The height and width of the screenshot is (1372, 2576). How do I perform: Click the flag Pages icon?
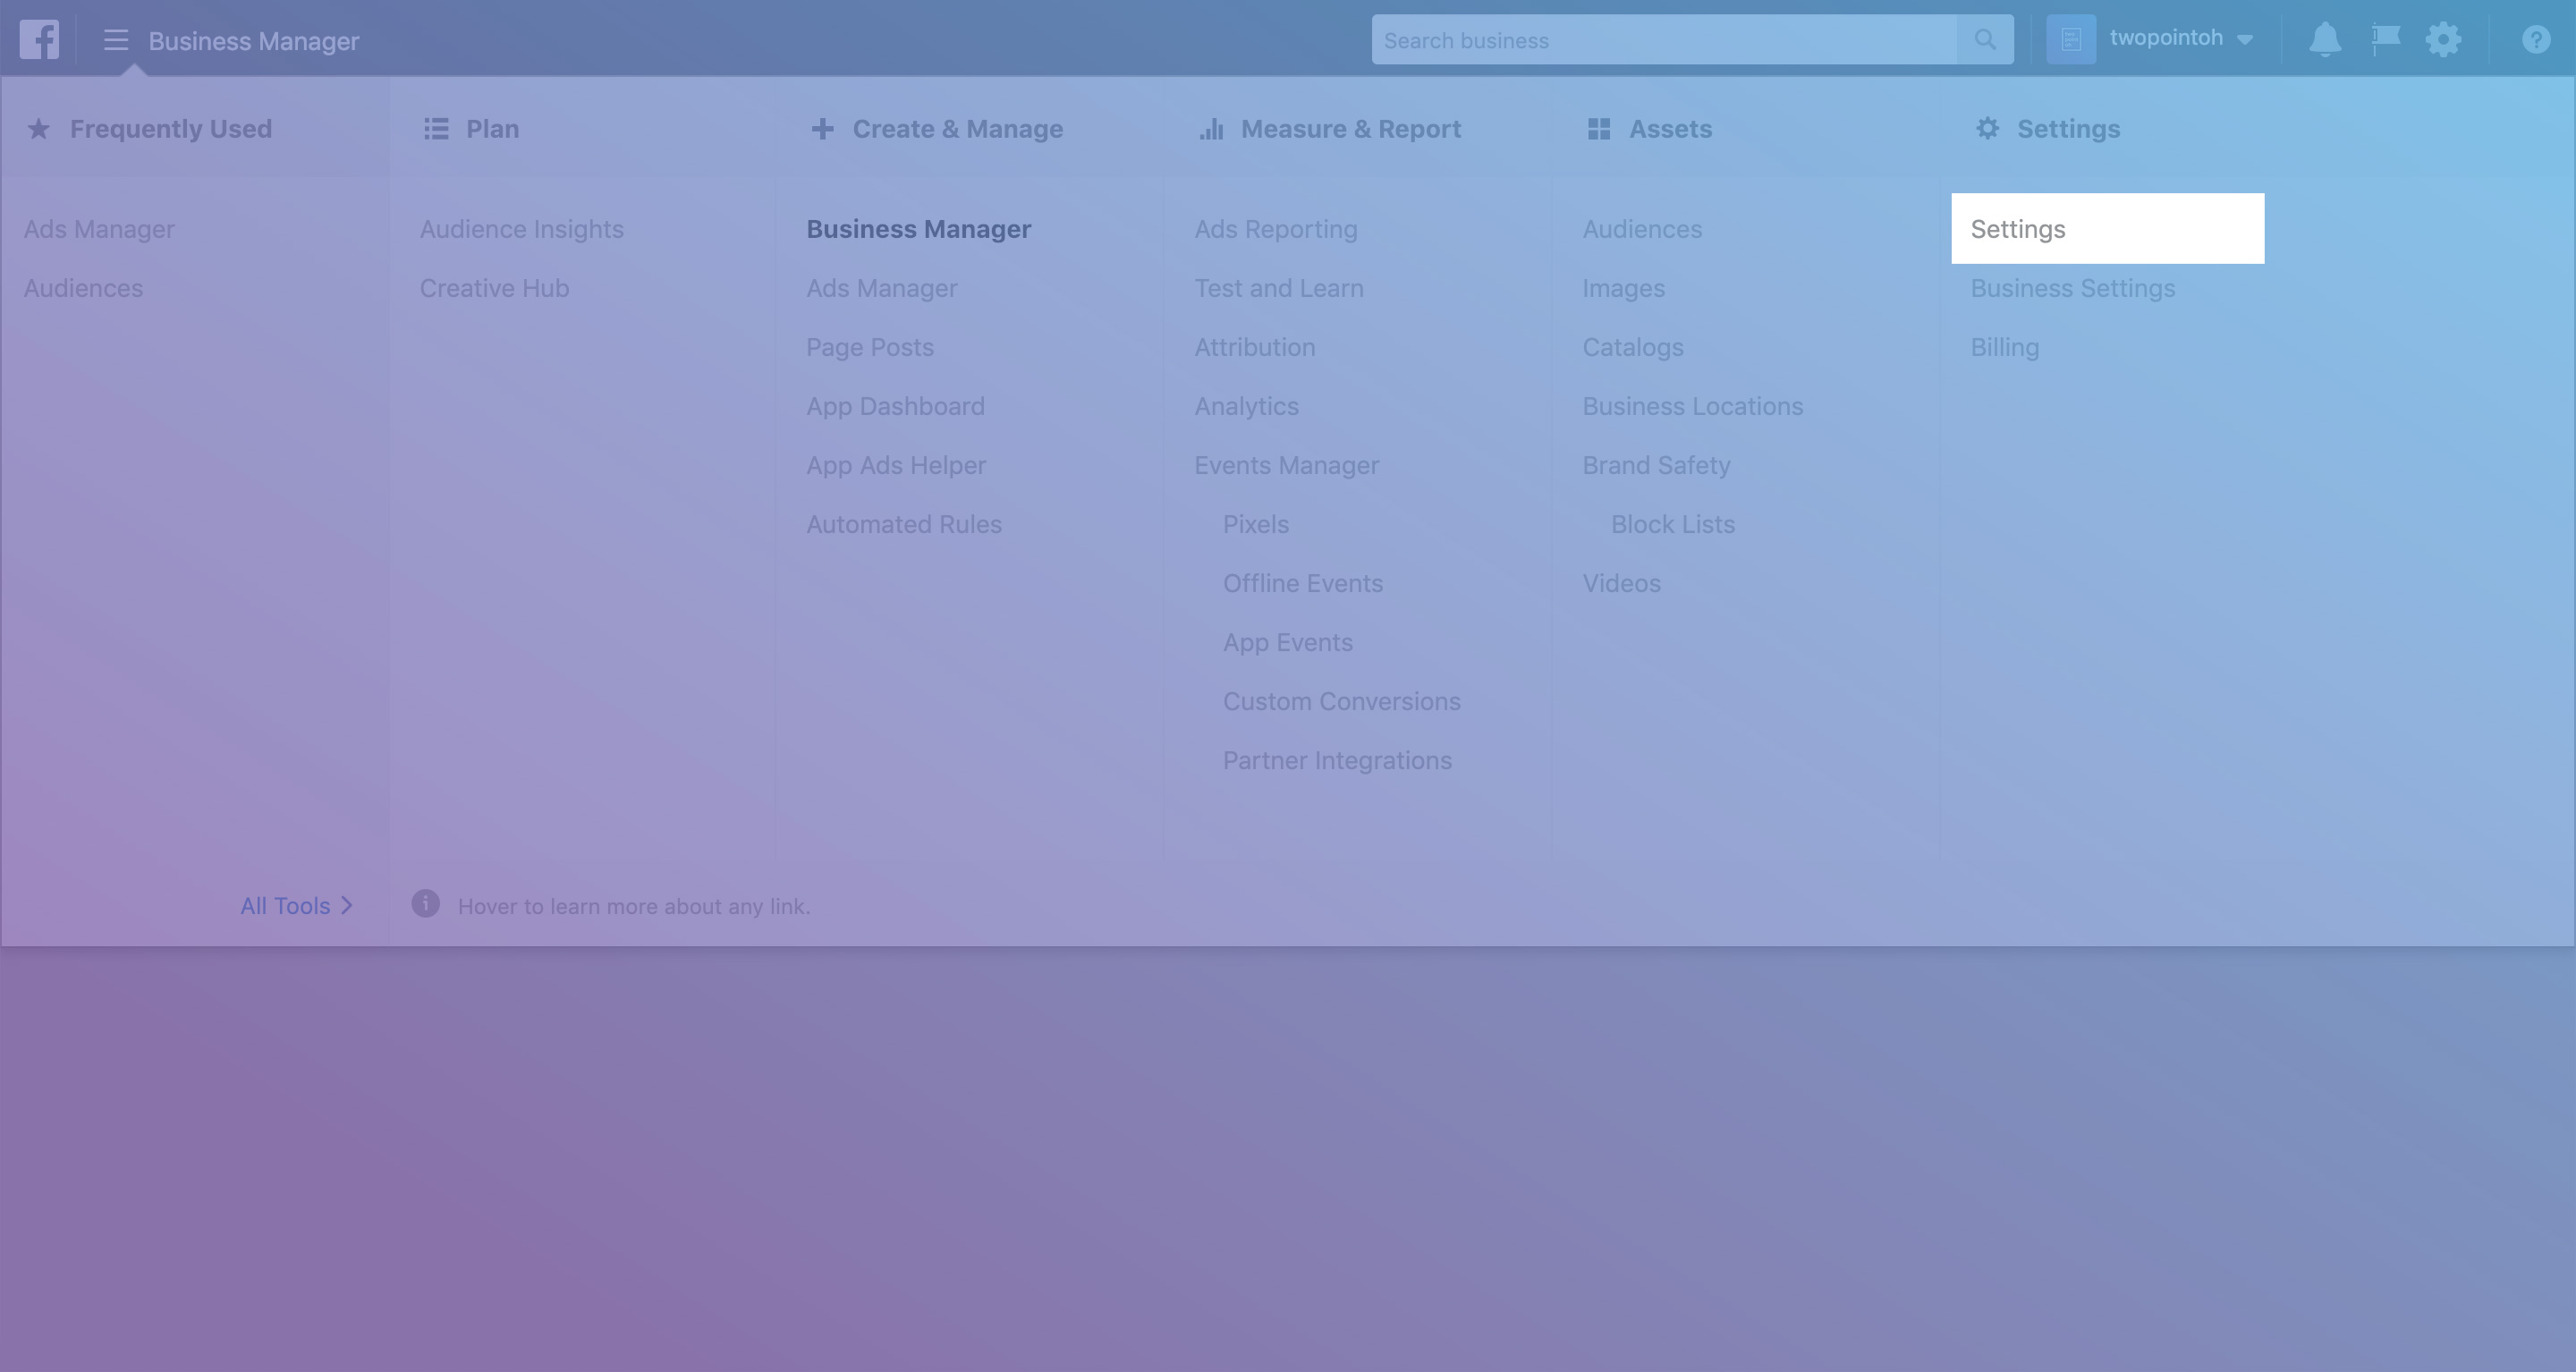(2385, 40)
